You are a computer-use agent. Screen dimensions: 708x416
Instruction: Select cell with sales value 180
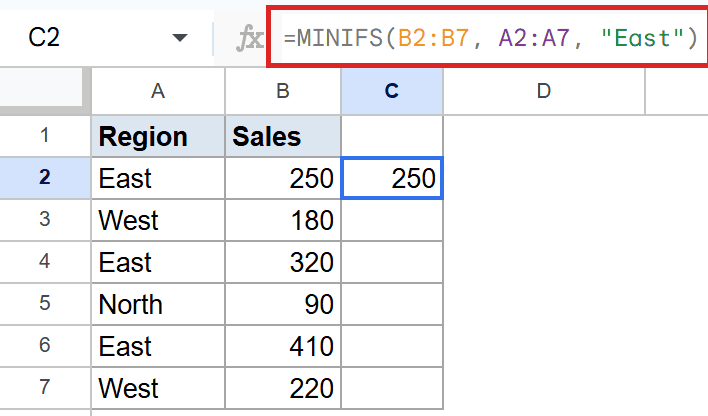coord(283,220)
